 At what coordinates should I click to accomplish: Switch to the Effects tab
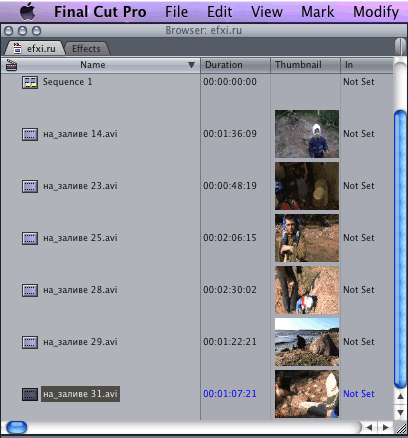click(86, 49)
